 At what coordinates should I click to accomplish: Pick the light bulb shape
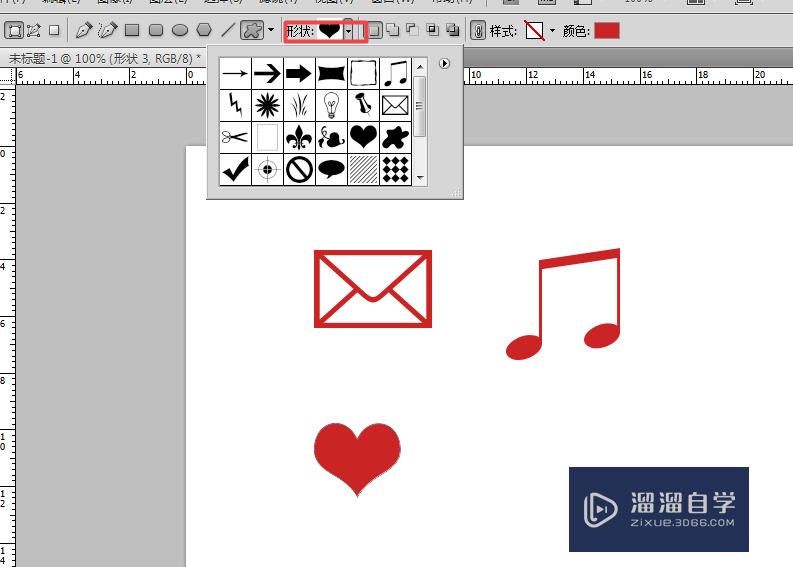tap(331, 106)
